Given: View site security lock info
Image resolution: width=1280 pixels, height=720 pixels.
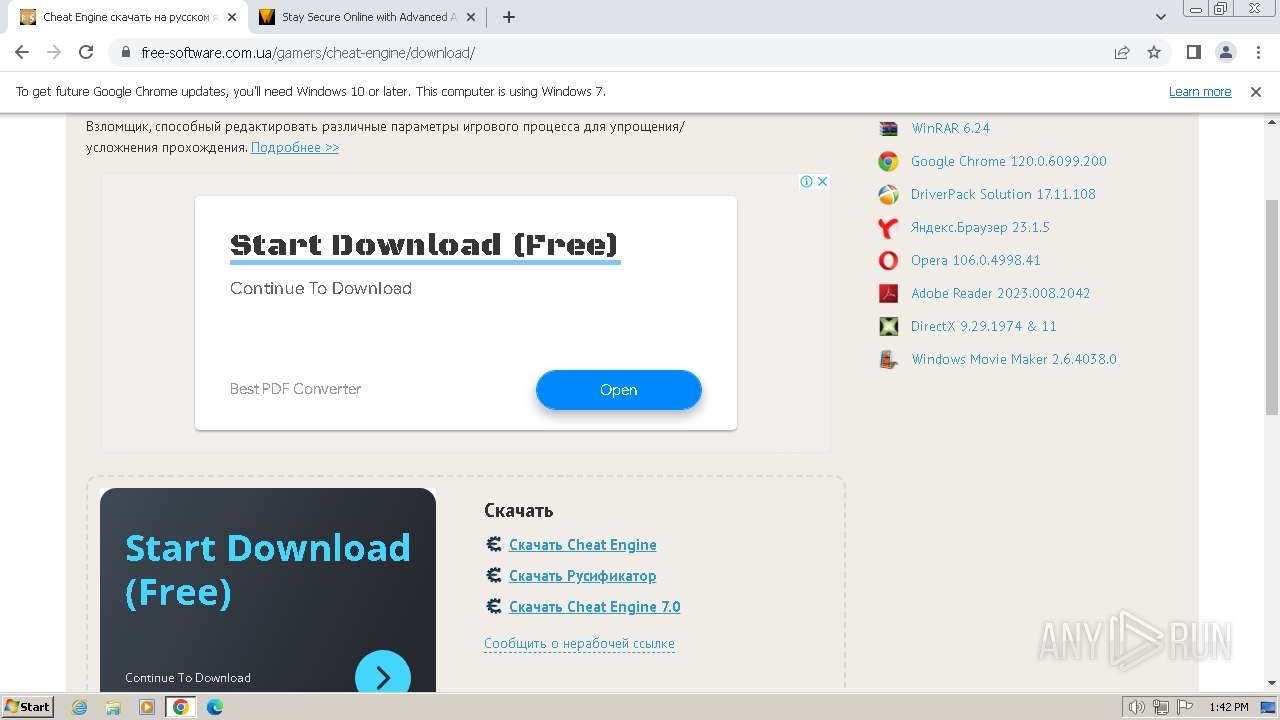Looking at the screenshot, I should click(x=126, y=53).
